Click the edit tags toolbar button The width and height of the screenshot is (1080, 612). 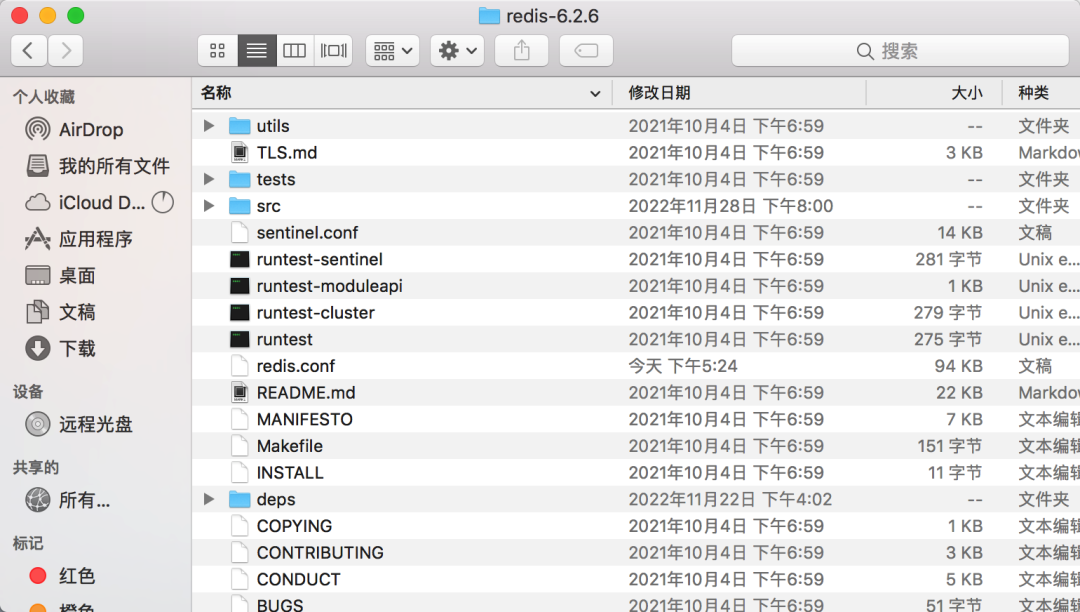pos(586,51)
